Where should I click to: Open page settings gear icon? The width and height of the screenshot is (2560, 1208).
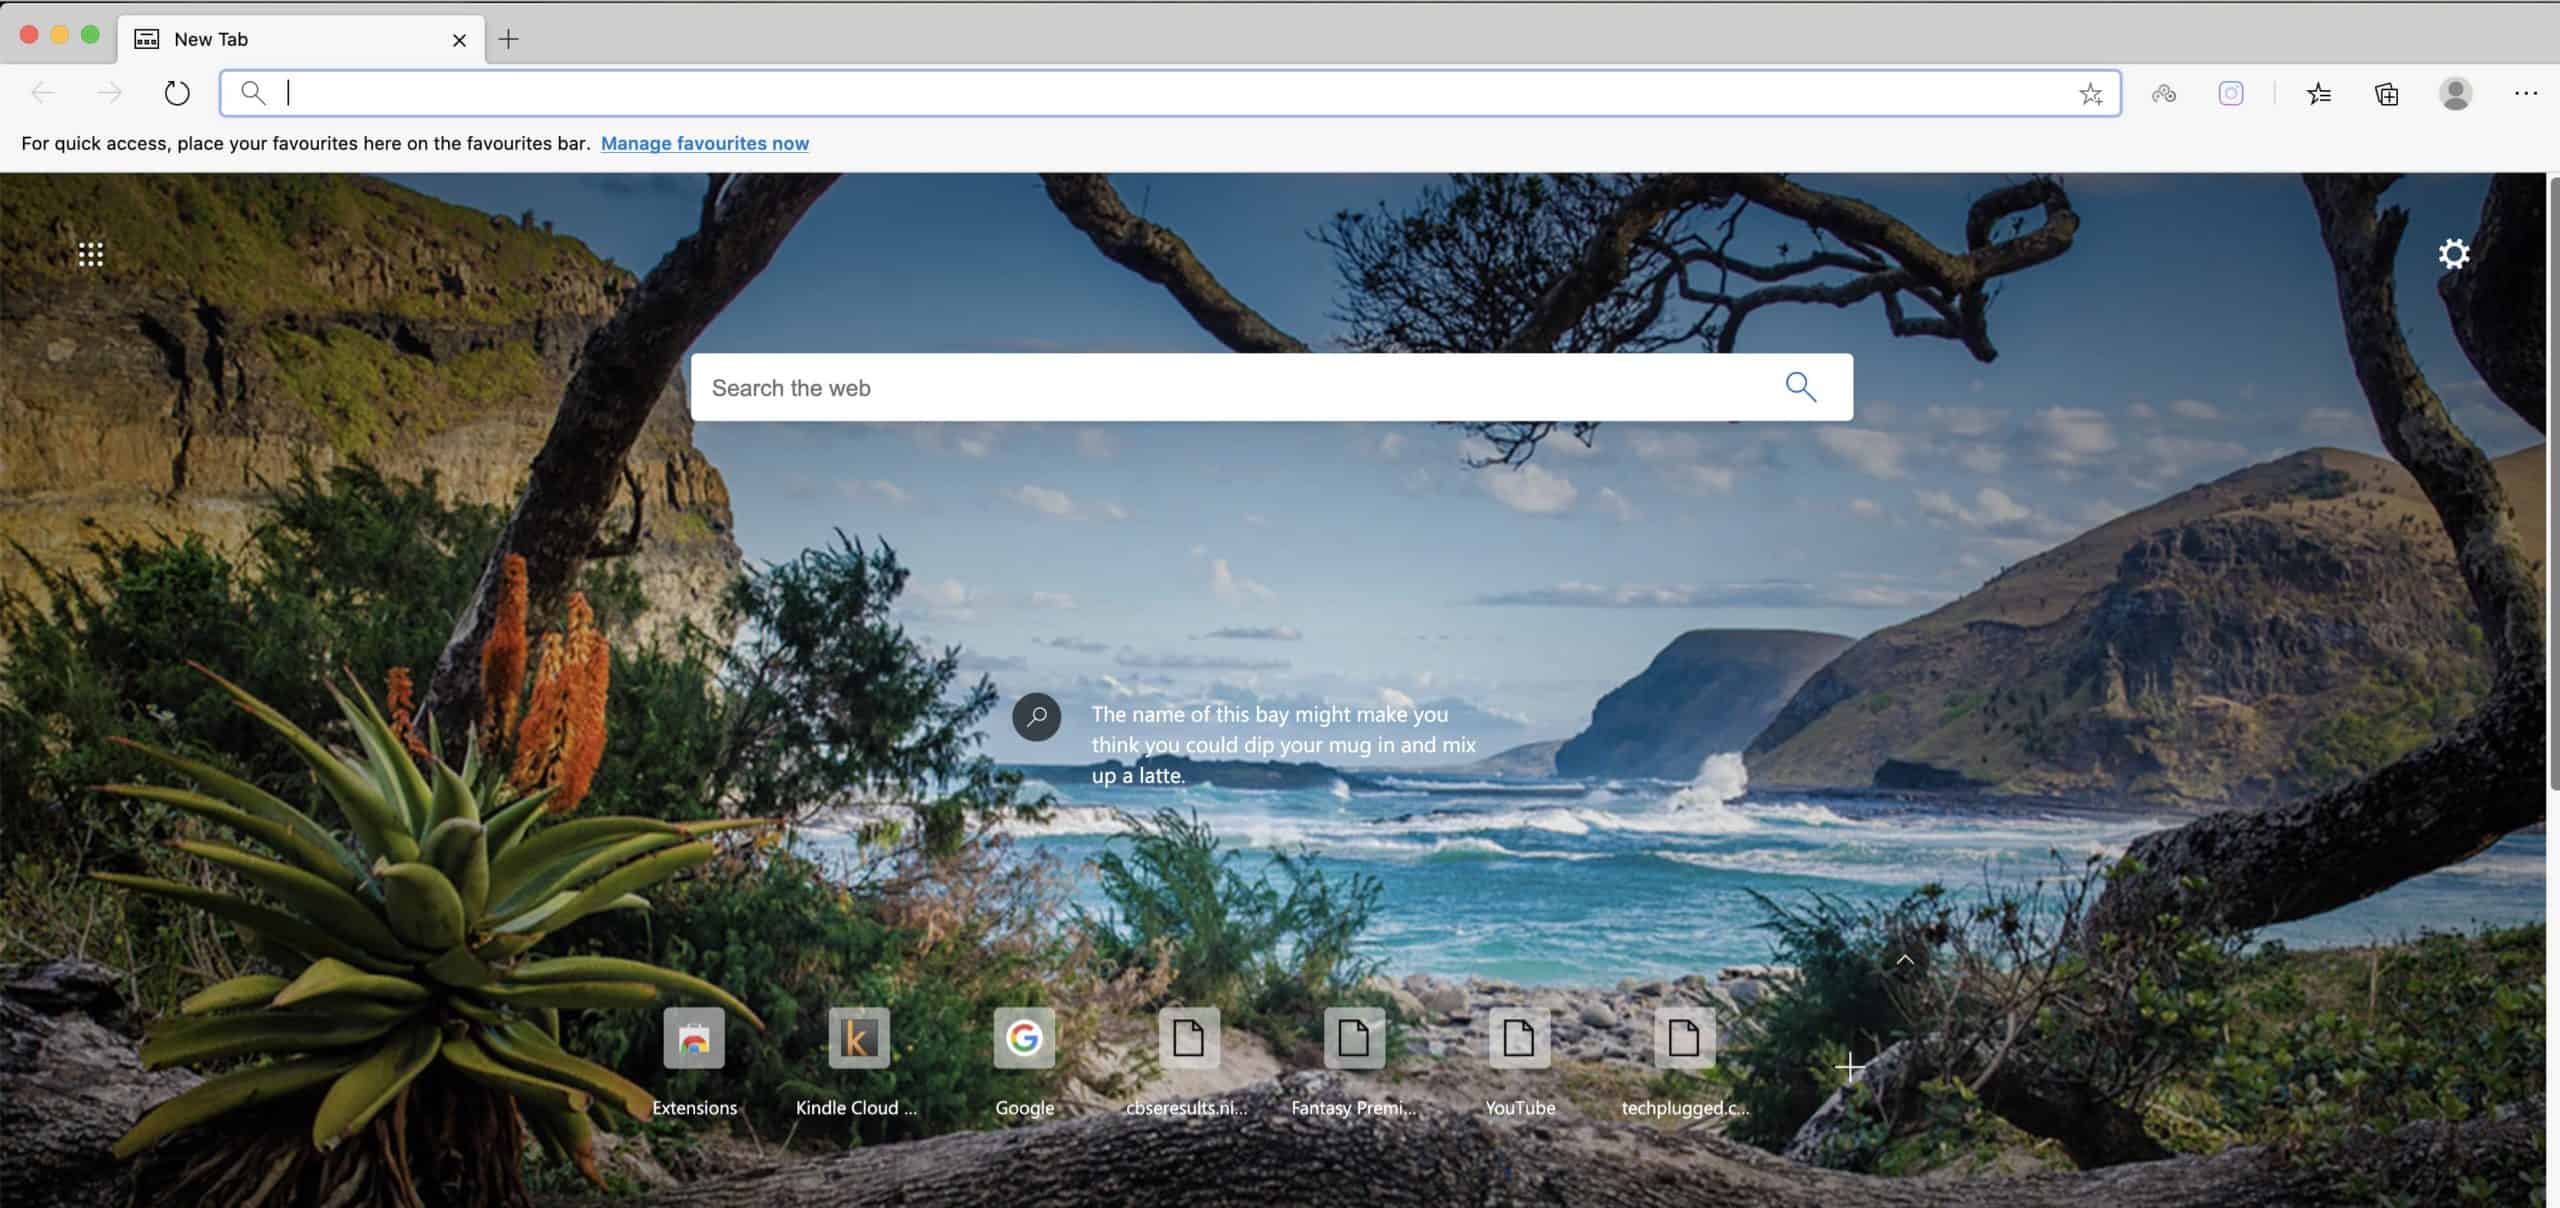point(2453,254)
